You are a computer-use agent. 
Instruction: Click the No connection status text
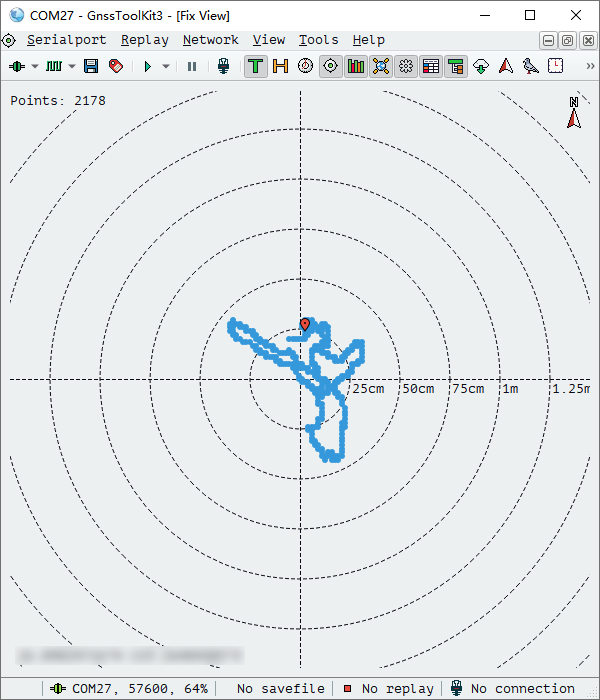(x=523, y=689)
